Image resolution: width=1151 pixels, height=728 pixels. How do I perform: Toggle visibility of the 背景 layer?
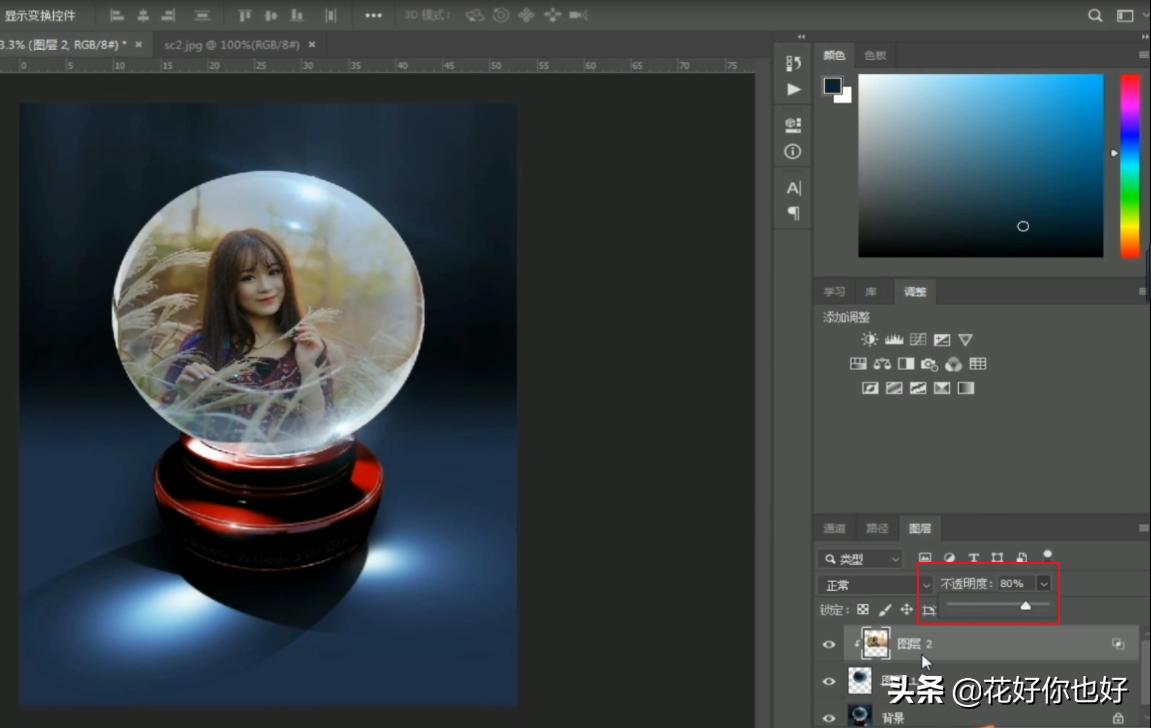pyautogui.click(x=829, y=717)
